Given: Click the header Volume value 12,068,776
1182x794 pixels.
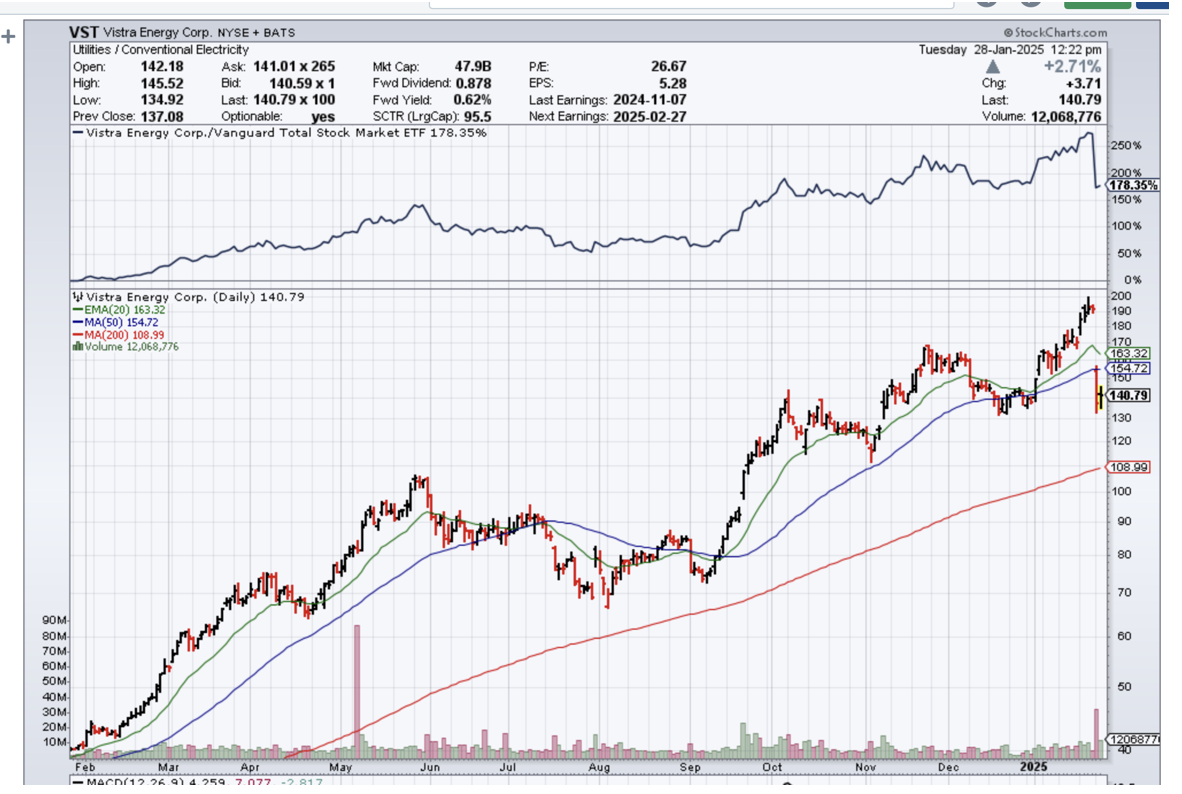Looking at the screenshot, I should (1065, 117).
